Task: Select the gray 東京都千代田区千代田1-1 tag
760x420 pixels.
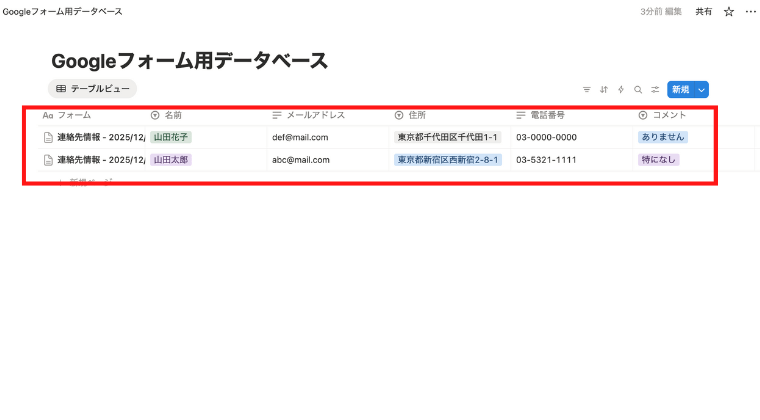Action: tap(448, 137)
